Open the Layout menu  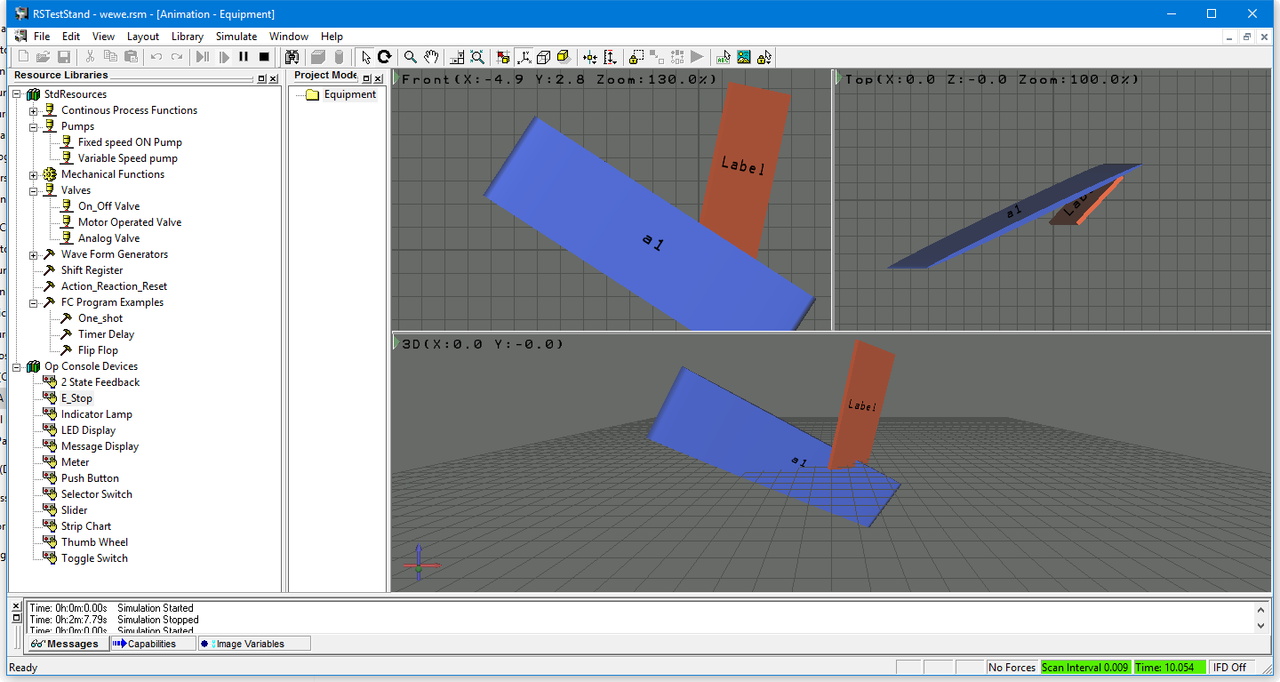click(x=143, y=36)
